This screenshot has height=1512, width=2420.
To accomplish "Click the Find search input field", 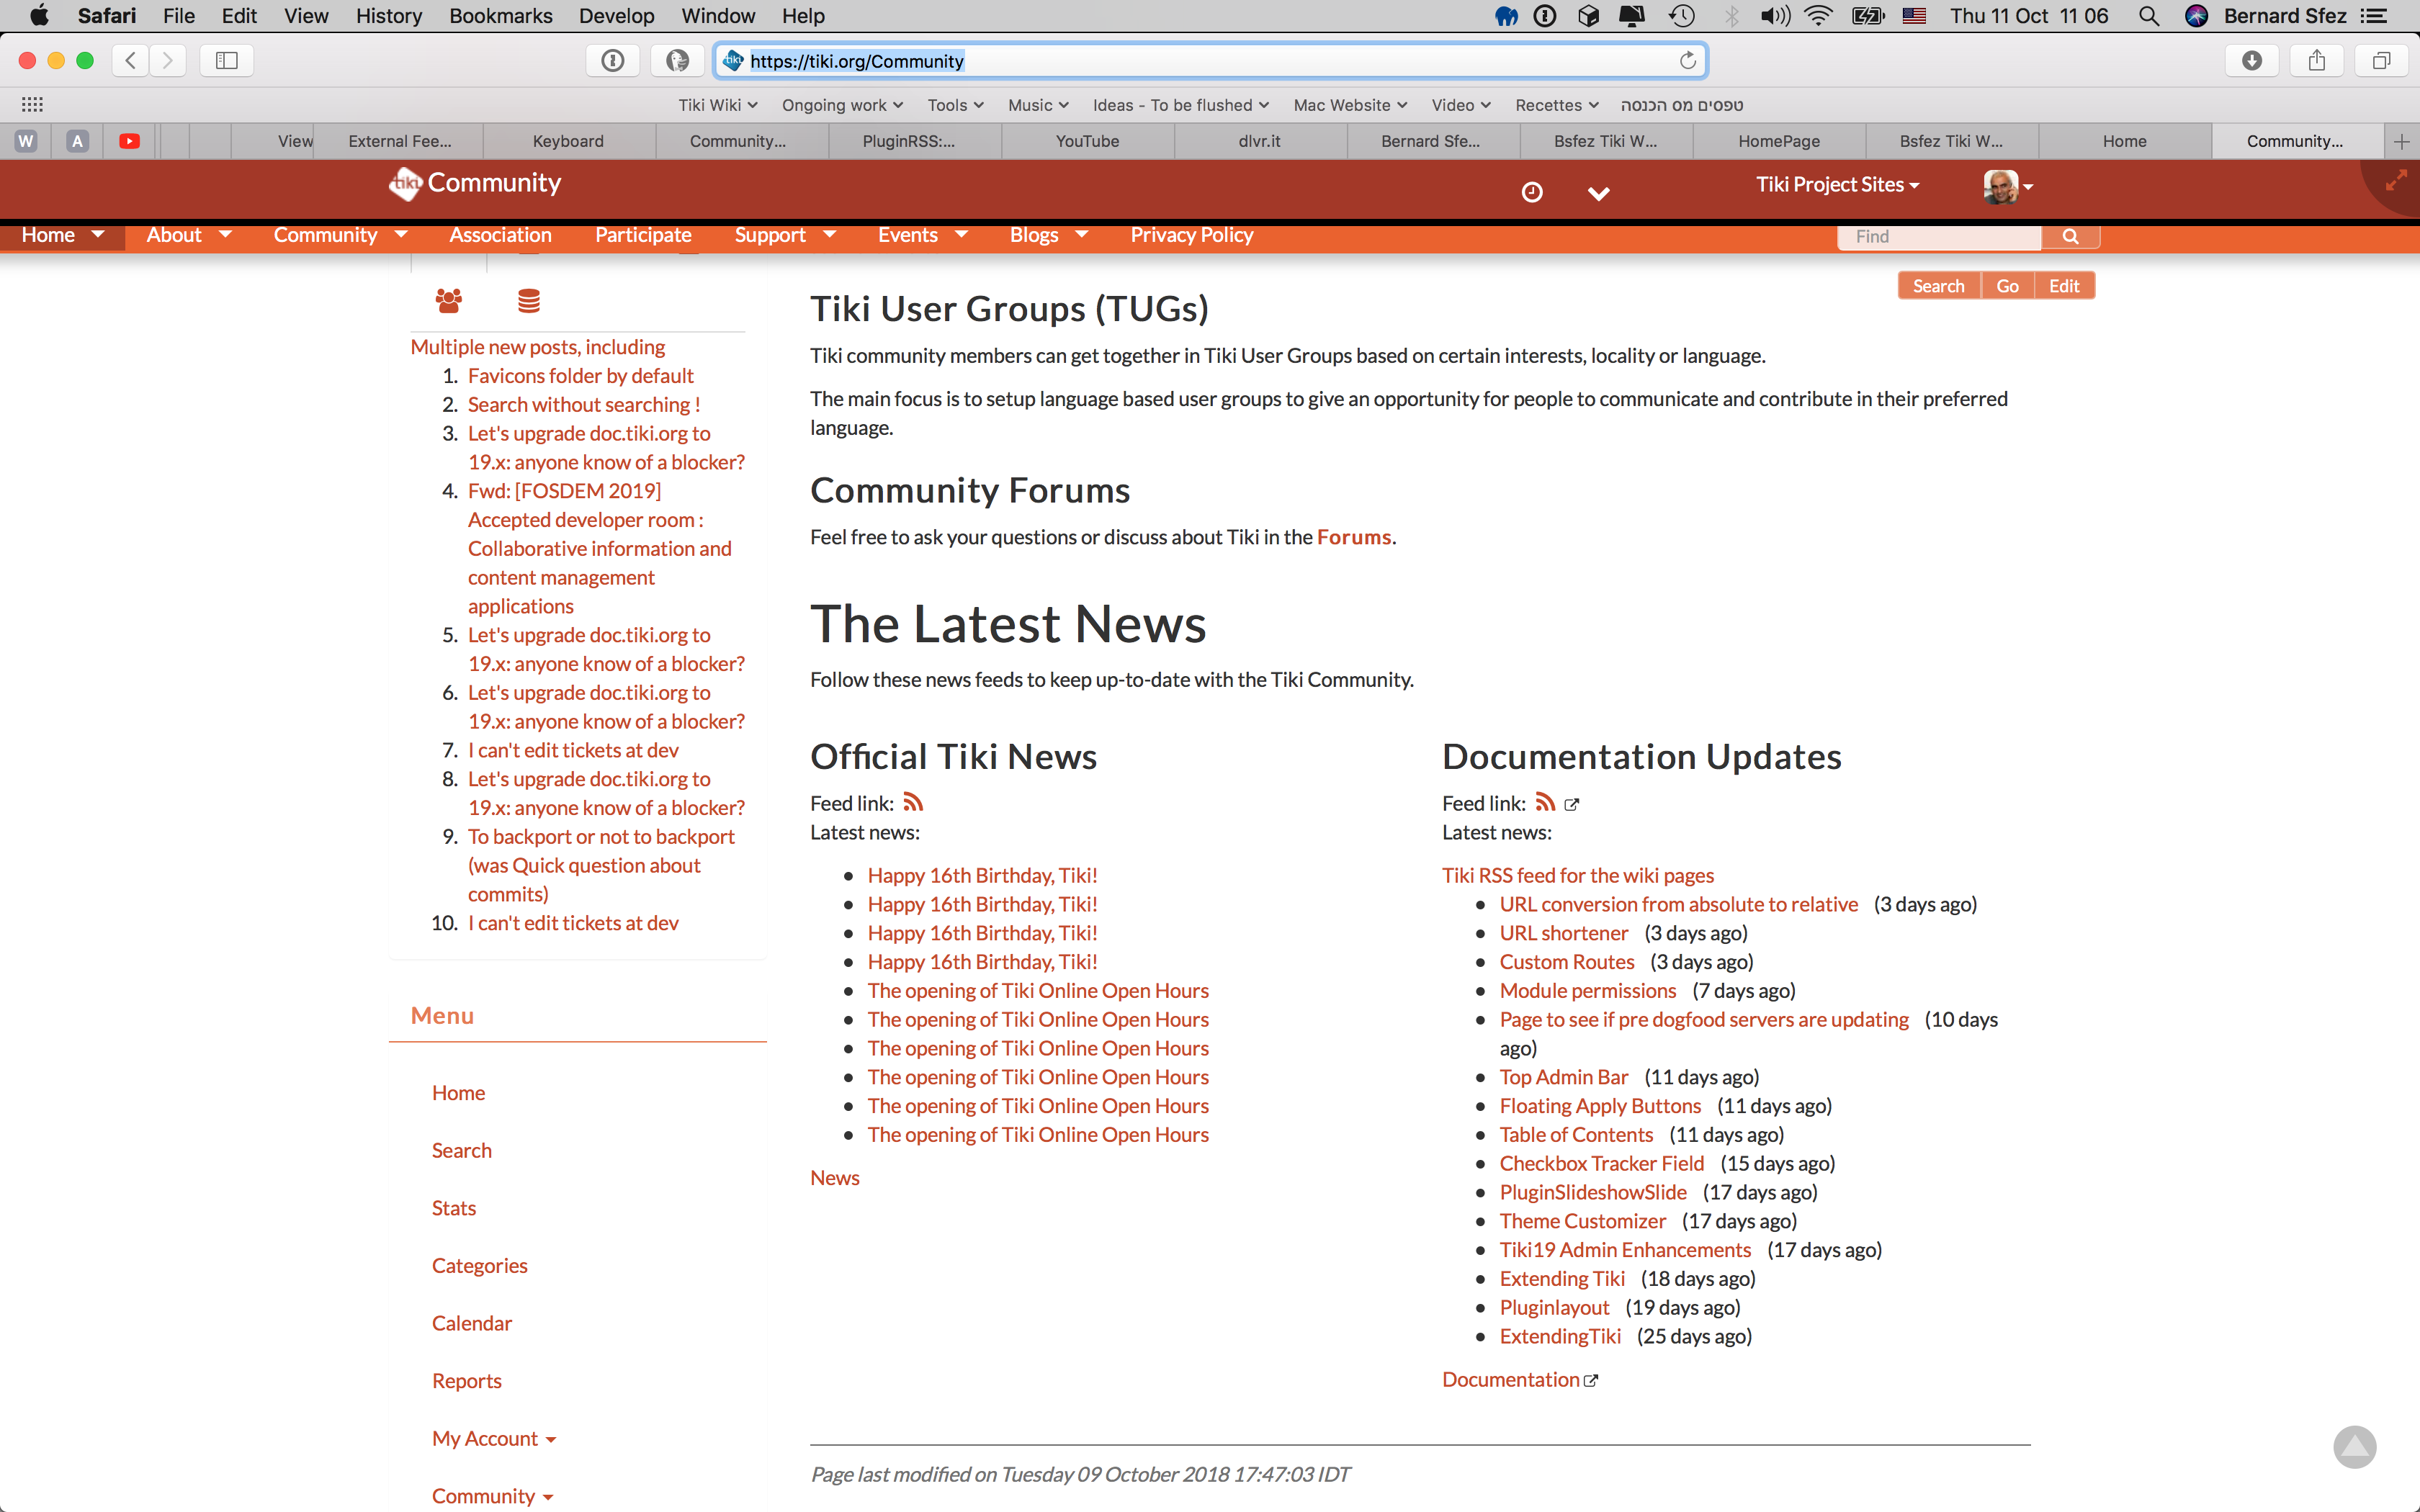I will point(1939,237).
